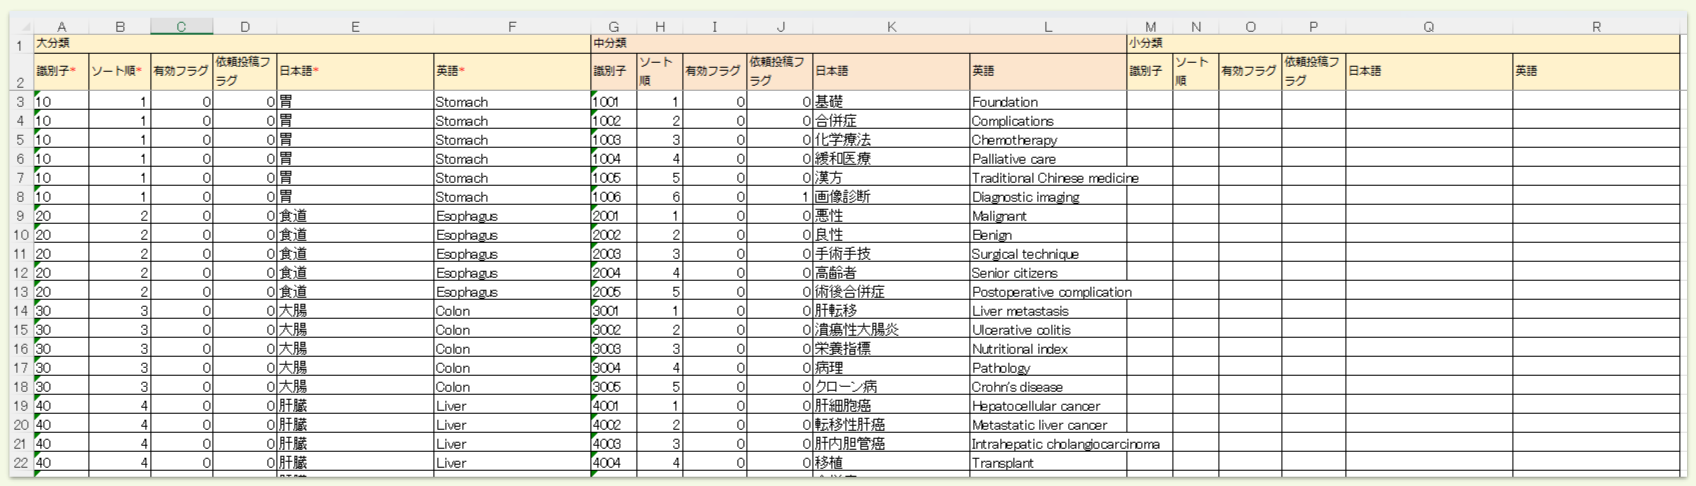This screenshot has width=1696, height=486.
Task: Click the 肝内胆管癌 cell
Action: coord(891,443)
